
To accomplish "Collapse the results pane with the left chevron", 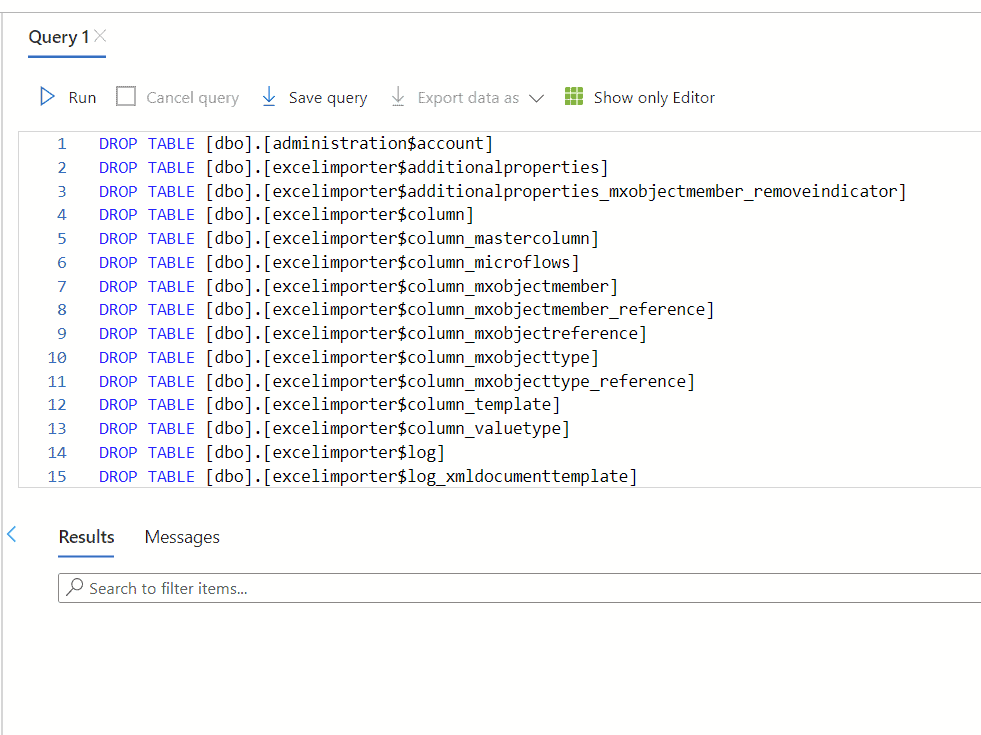I will [12, 536].
